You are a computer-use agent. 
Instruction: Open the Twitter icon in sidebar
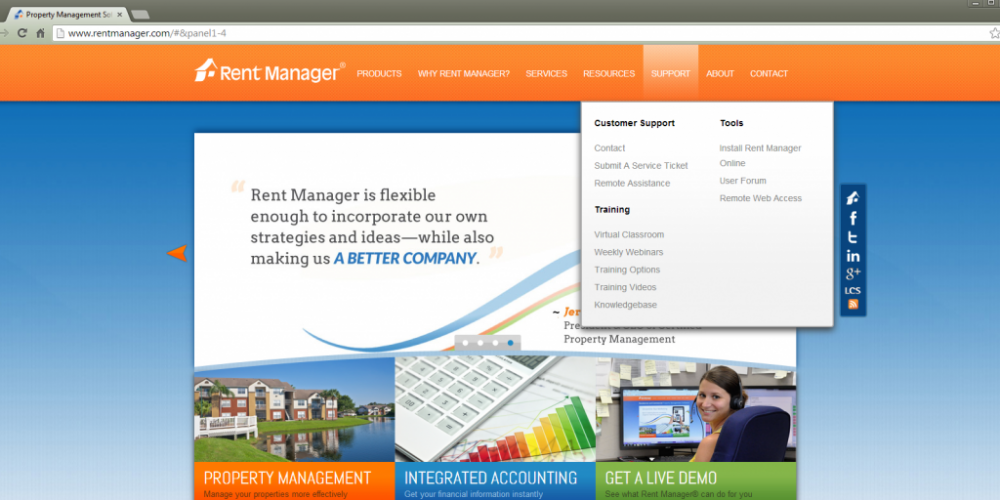point(853,237)
